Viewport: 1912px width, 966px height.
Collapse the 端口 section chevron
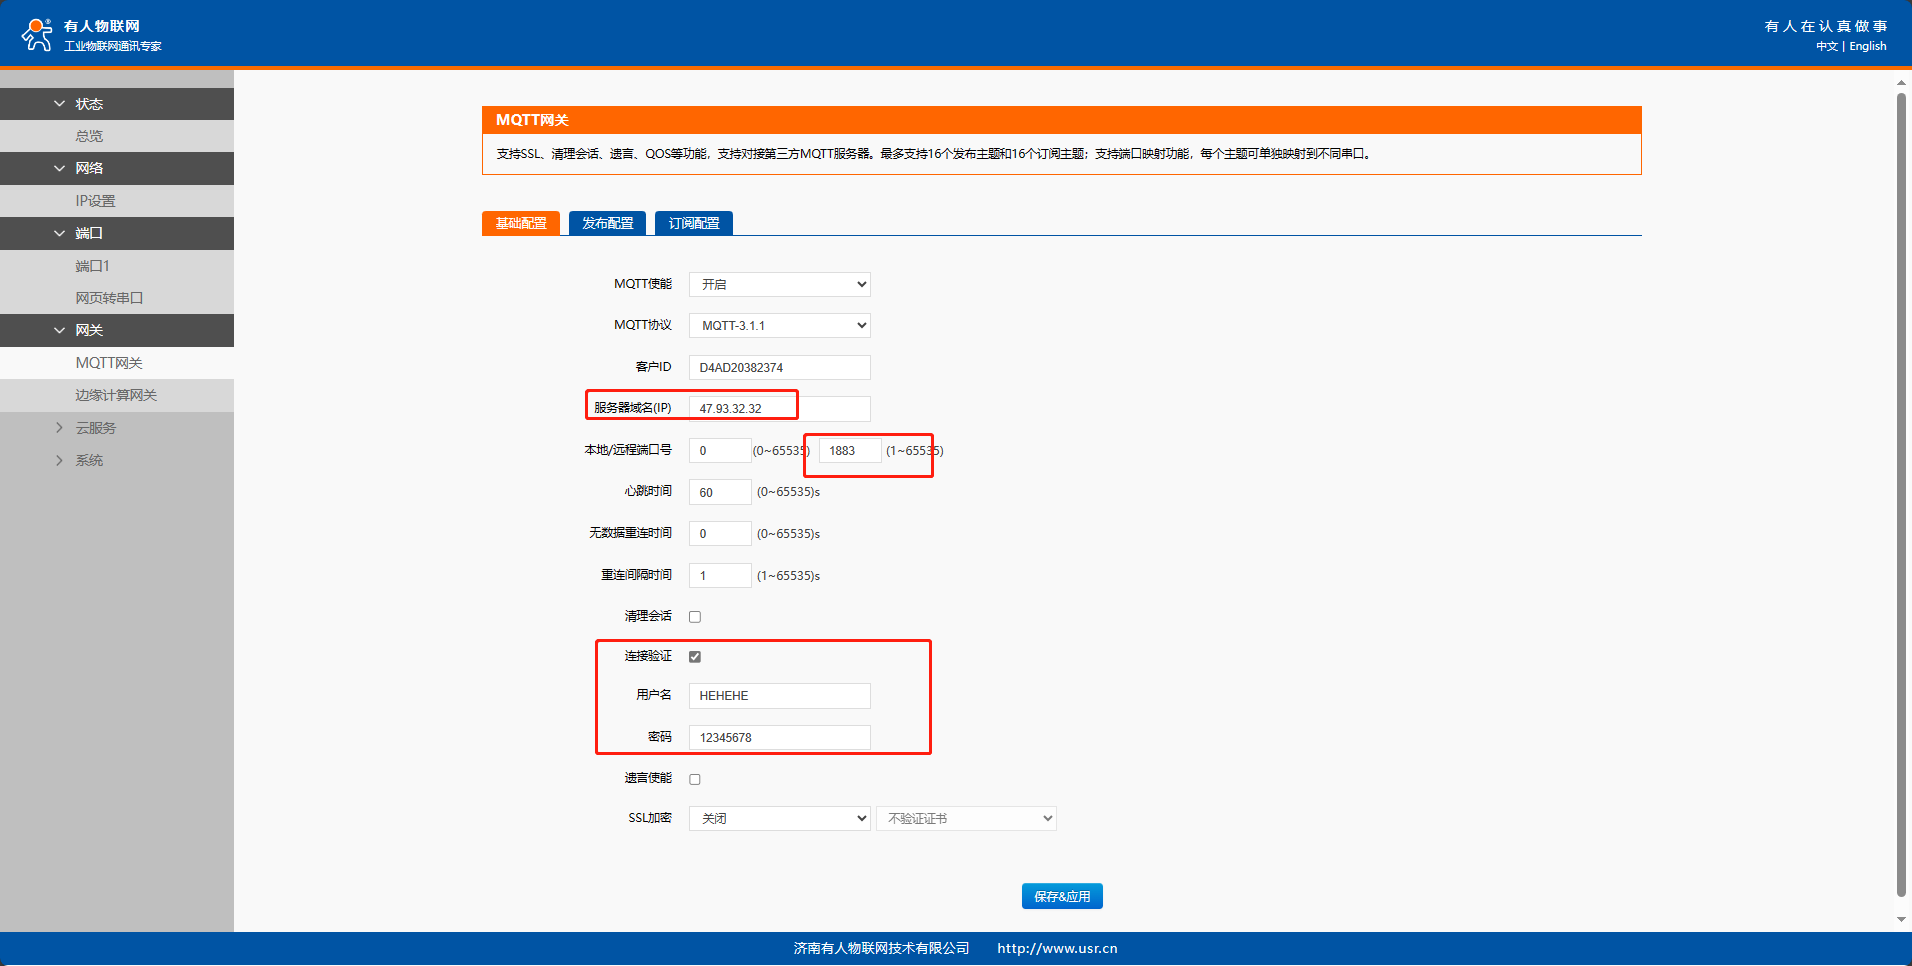[x=59, y=233]
